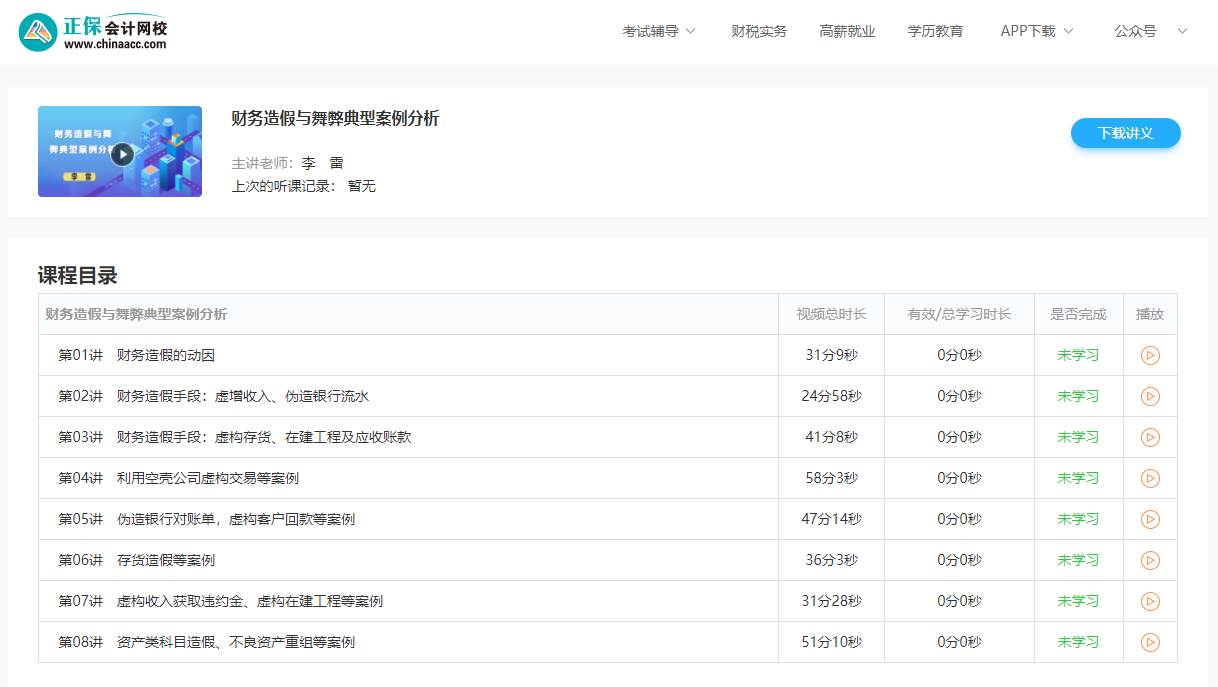Expand the 考试辅导 dropdown menu

659,31
